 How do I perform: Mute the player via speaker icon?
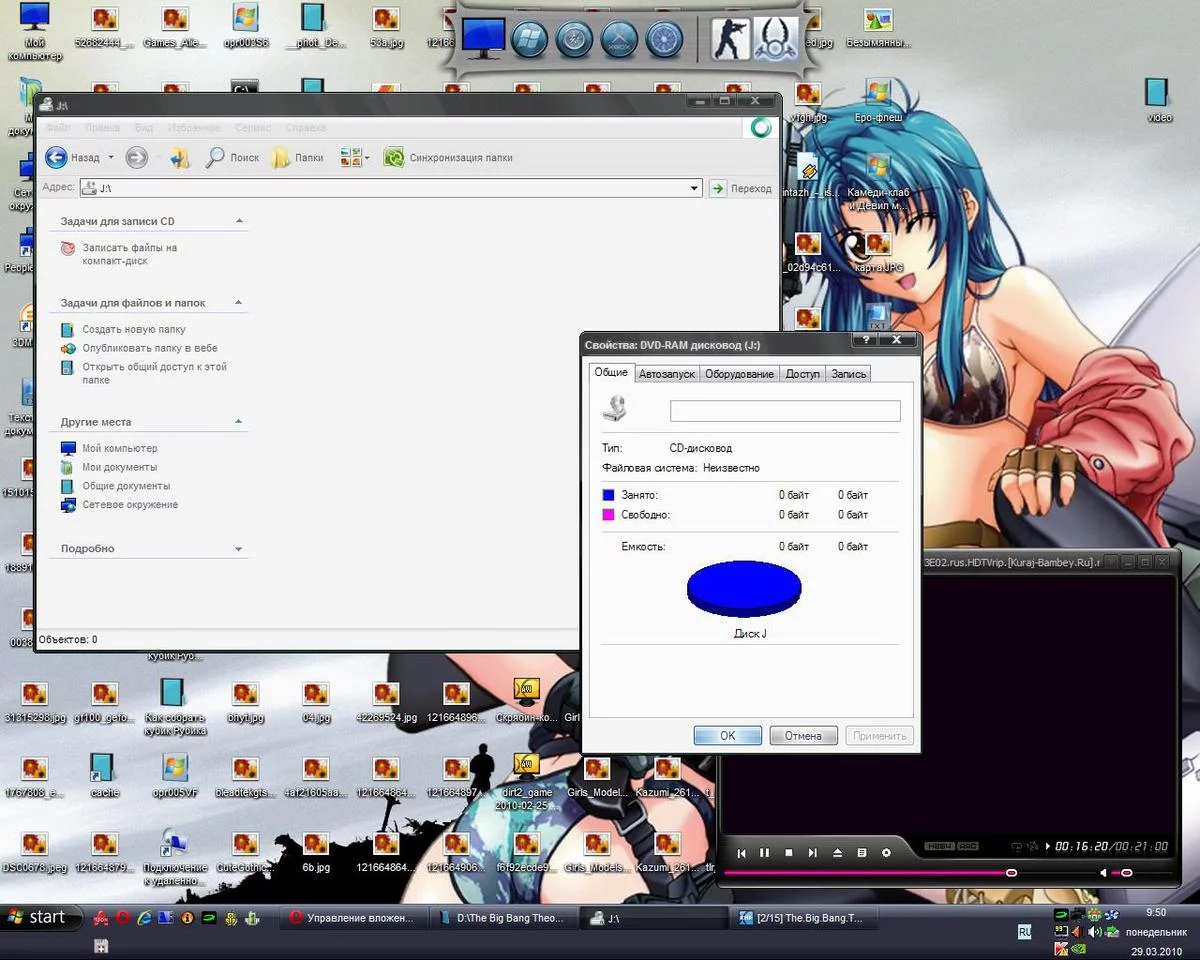[x=1104, y=873]
